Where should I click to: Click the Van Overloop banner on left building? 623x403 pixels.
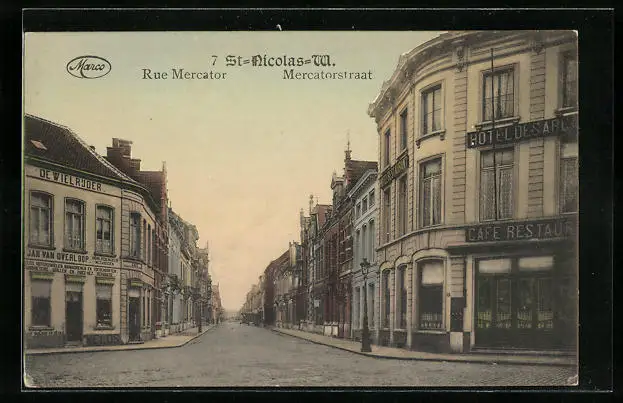point(70,262)
